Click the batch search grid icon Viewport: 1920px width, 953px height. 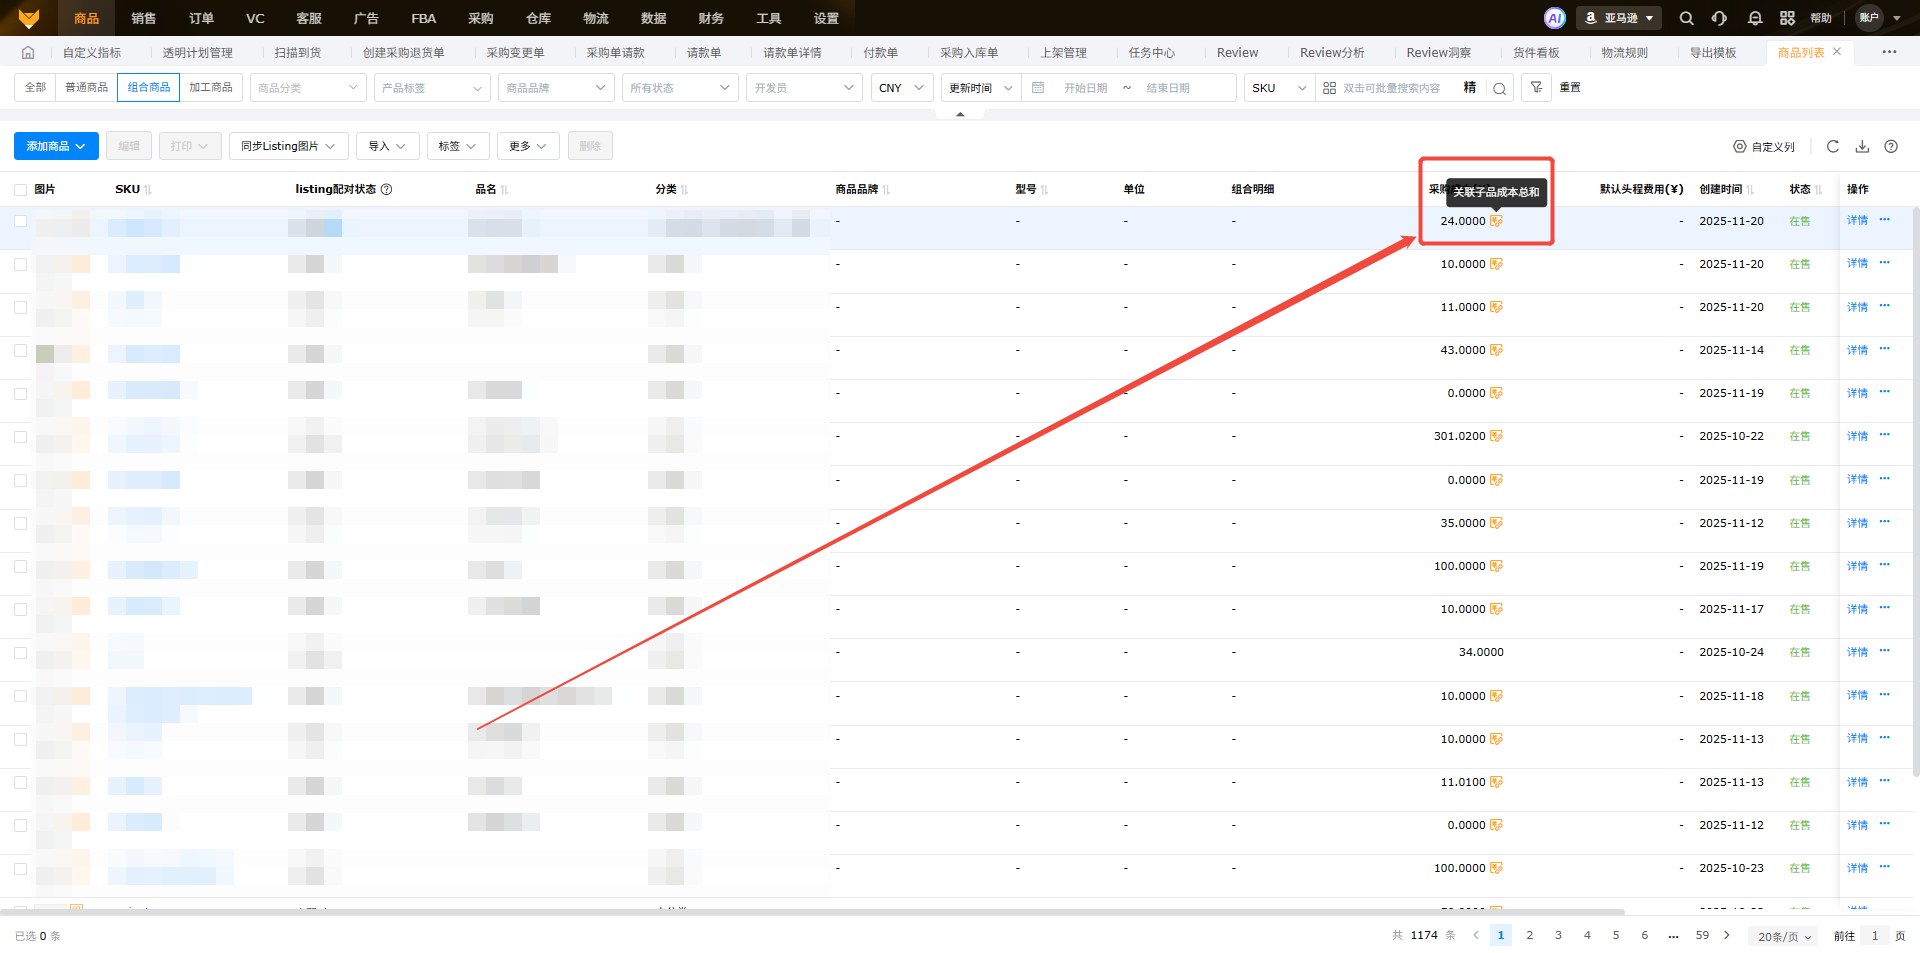(x=1329, y=88)
